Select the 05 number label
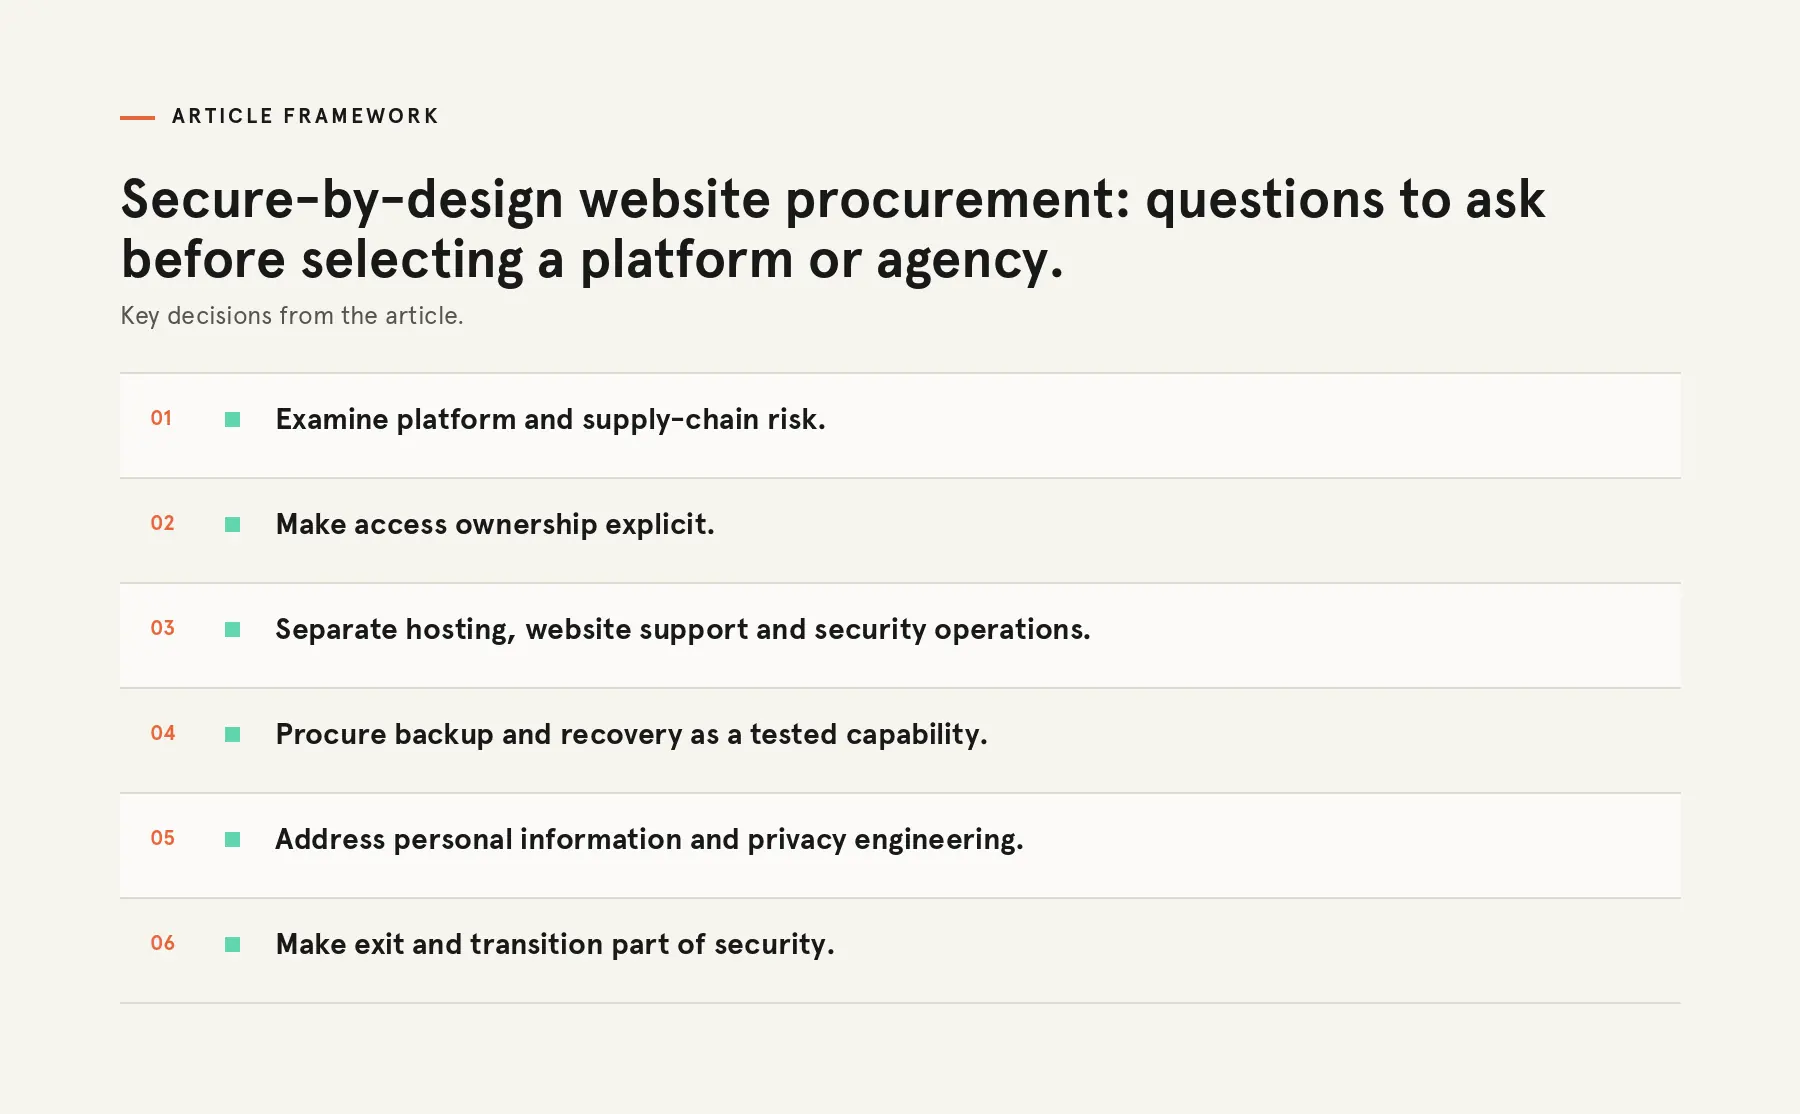 (162, 838)
